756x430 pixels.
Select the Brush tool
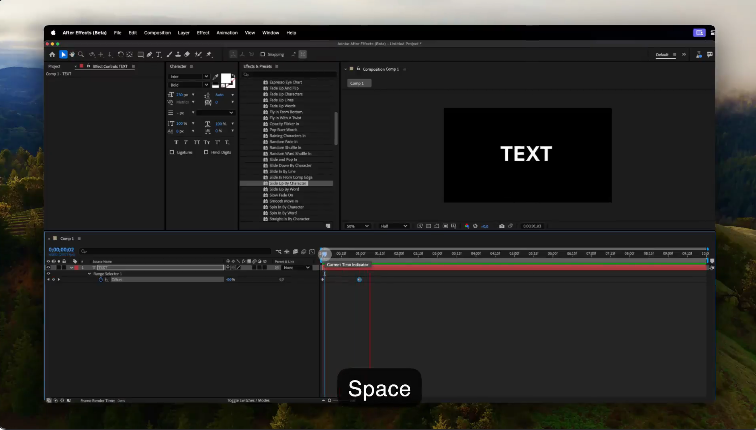click(x=169, y=54)
